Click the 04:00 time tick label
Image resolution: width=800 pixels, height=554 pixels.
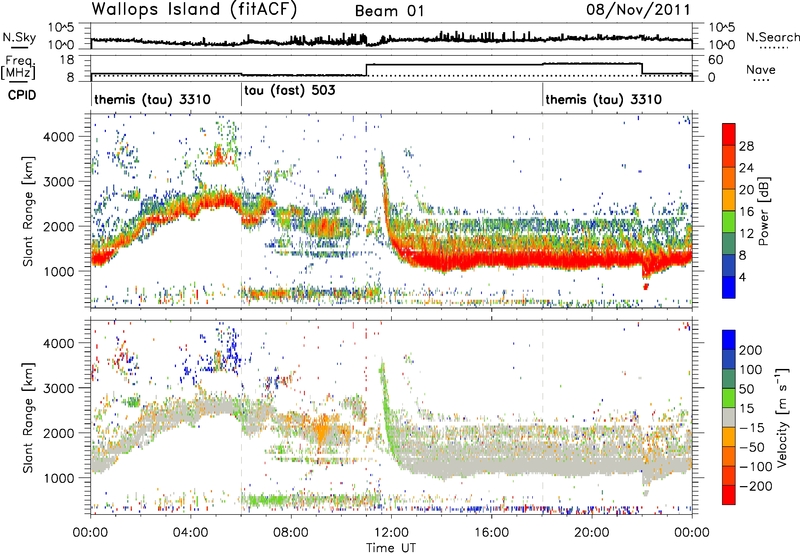[191, 533]
